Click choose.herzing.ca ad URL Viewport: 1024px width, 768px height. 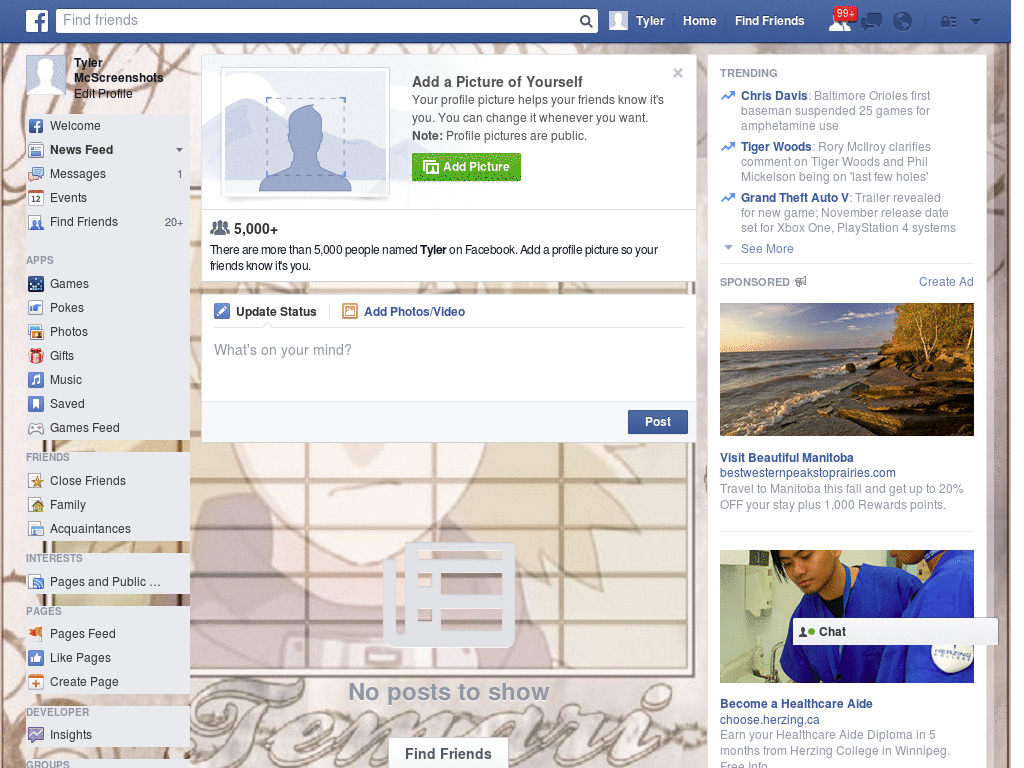[769, 720]
